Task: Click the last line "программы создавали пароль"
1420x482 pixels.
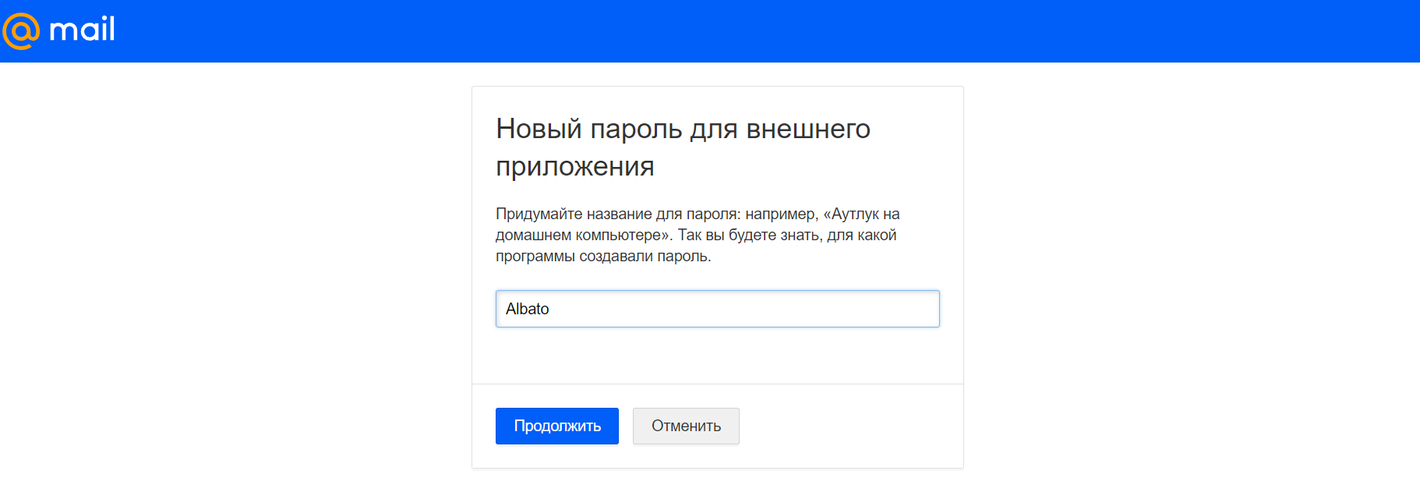Action: click(604, 256)
